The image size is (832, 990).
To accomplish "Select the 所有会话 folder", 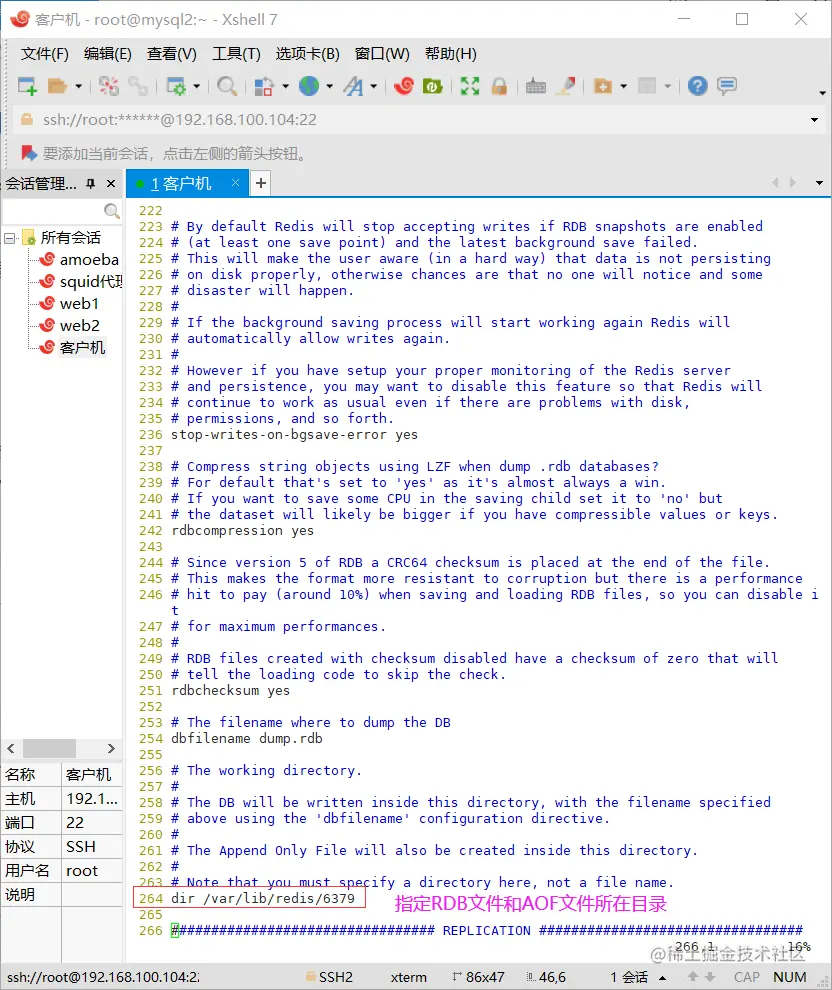I will 70,238.
